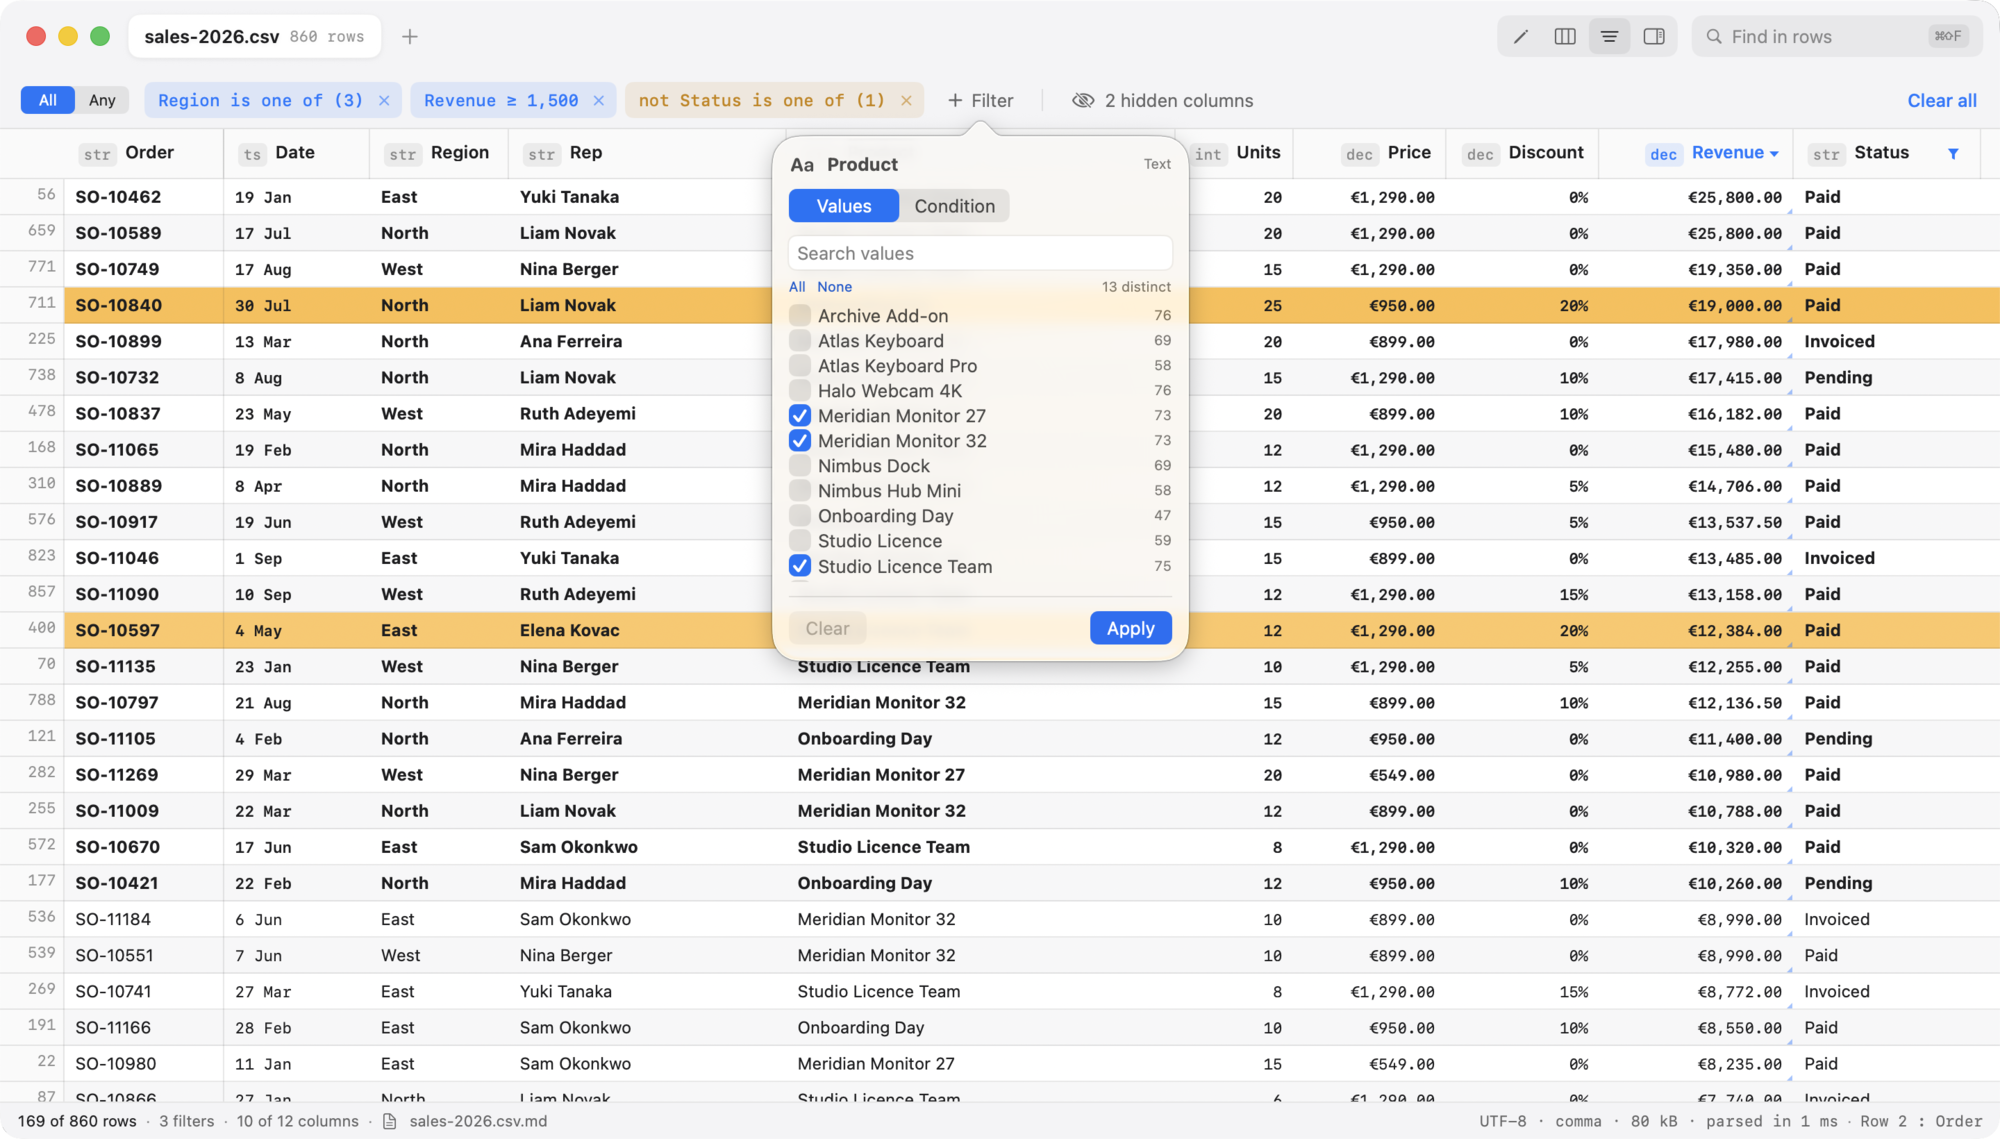Focus the Search values field
This screenshot has width=2000, height=1139.
[980, 253]
